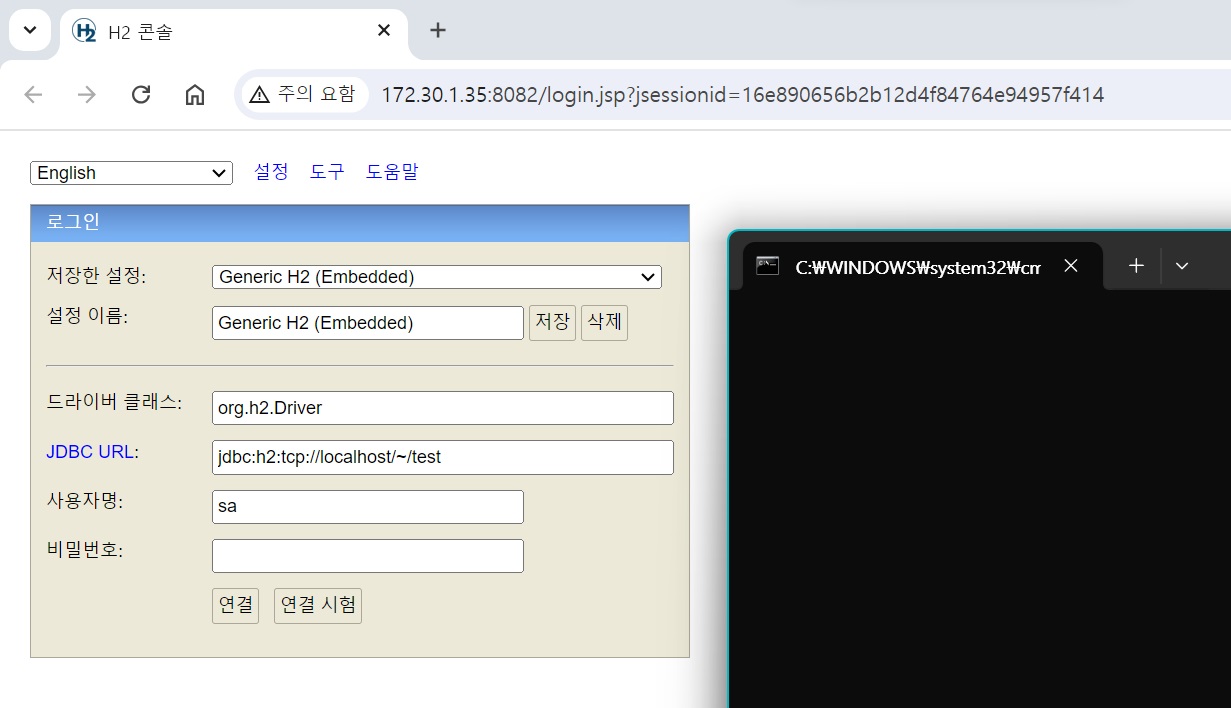
Task: Click the cmd icon on terminal tab
Action: pos(767,266)
